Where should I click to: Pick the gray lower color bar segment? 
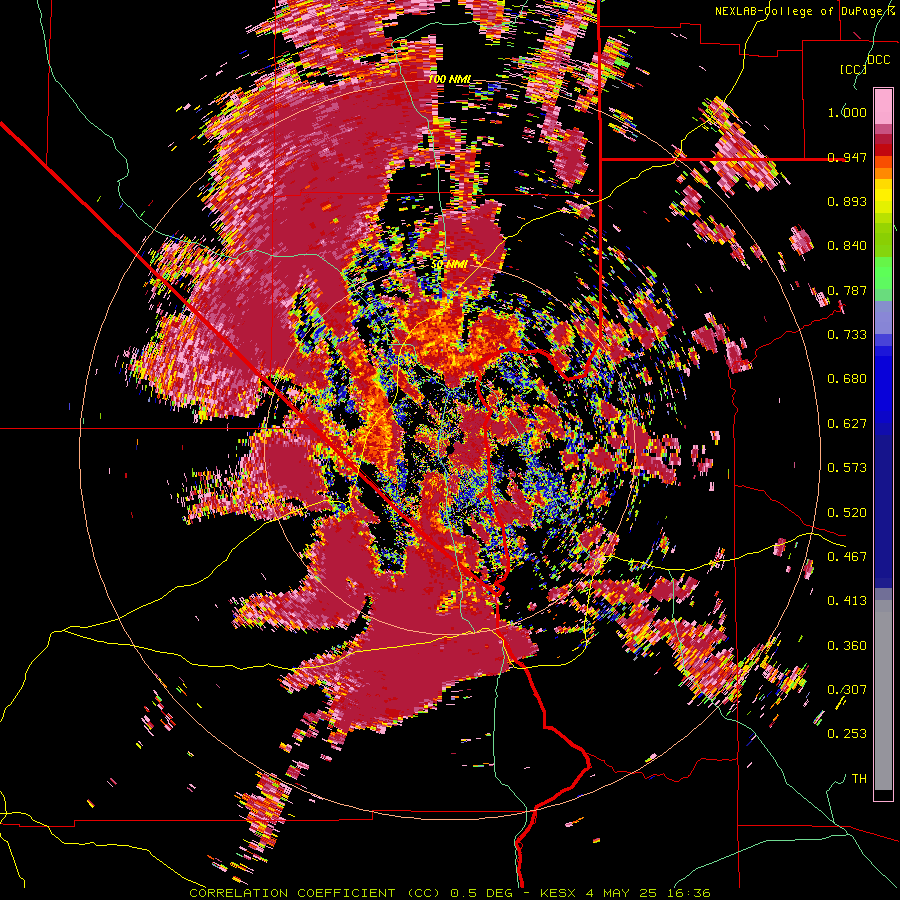883,695
